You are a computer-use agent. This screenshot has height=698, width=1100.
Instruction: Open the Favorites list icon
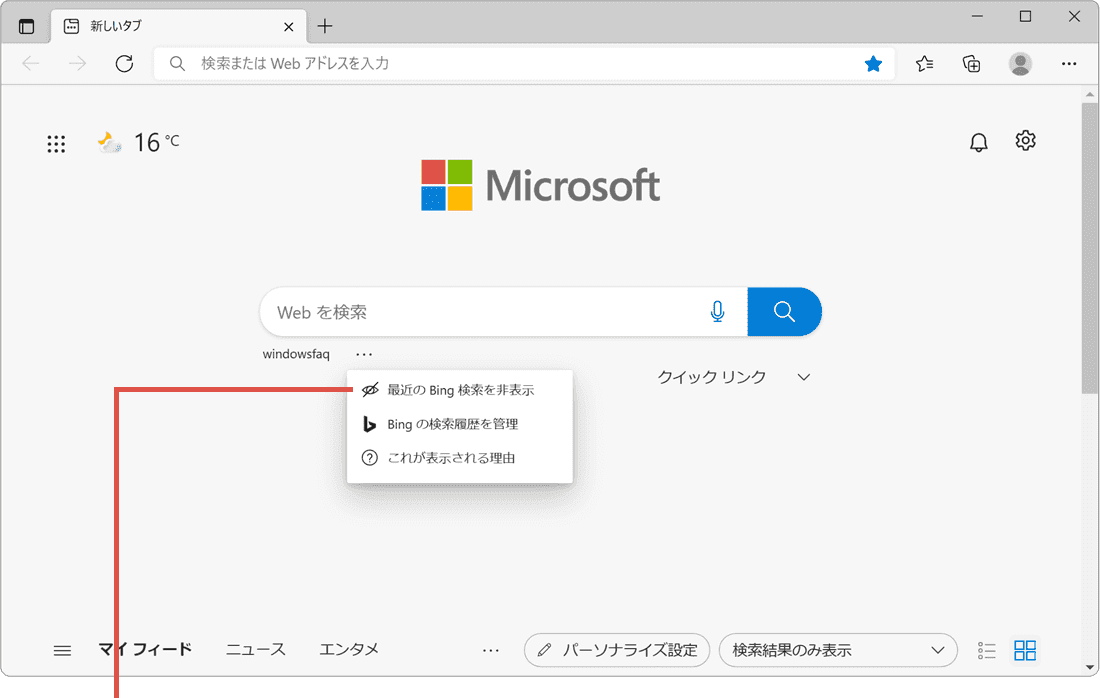[924, 64]
